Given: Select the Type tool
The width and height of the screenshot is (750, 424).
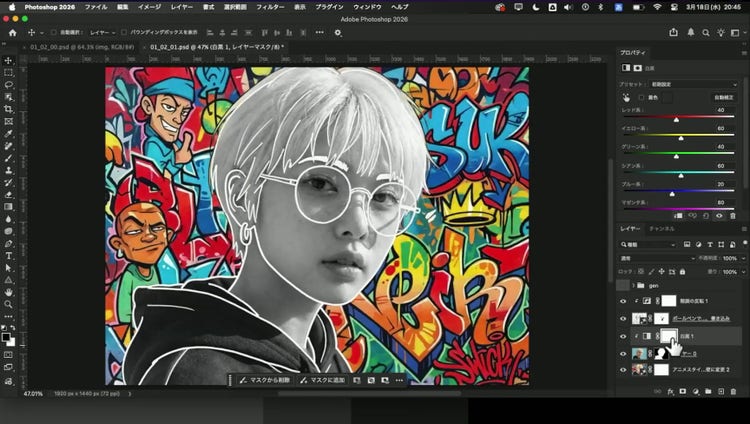Looking at the screenshot, I should [x=9, y=255].
